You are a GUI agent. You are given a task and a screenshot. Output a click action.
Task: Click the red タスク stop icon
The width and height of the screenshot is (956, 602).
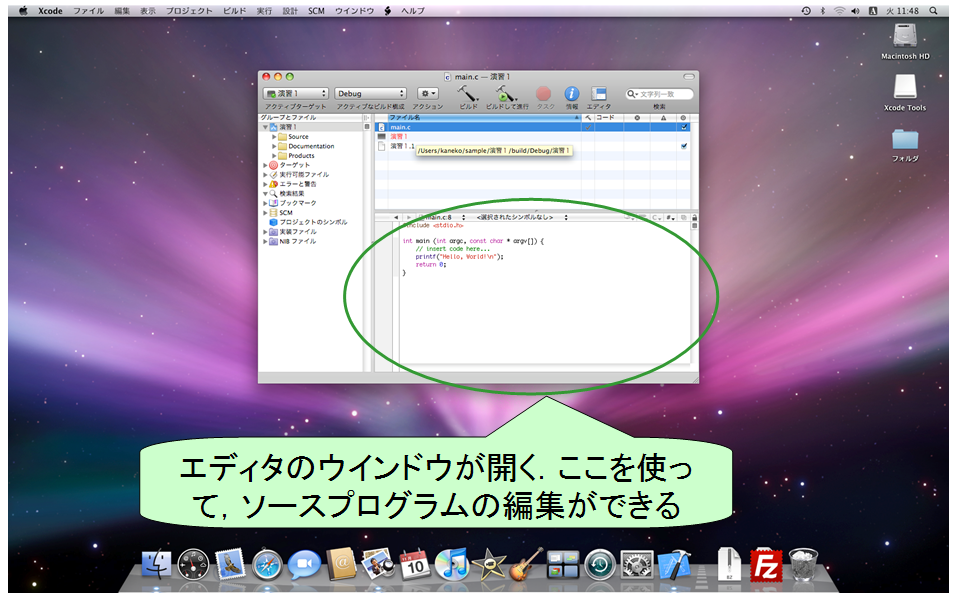543,93
